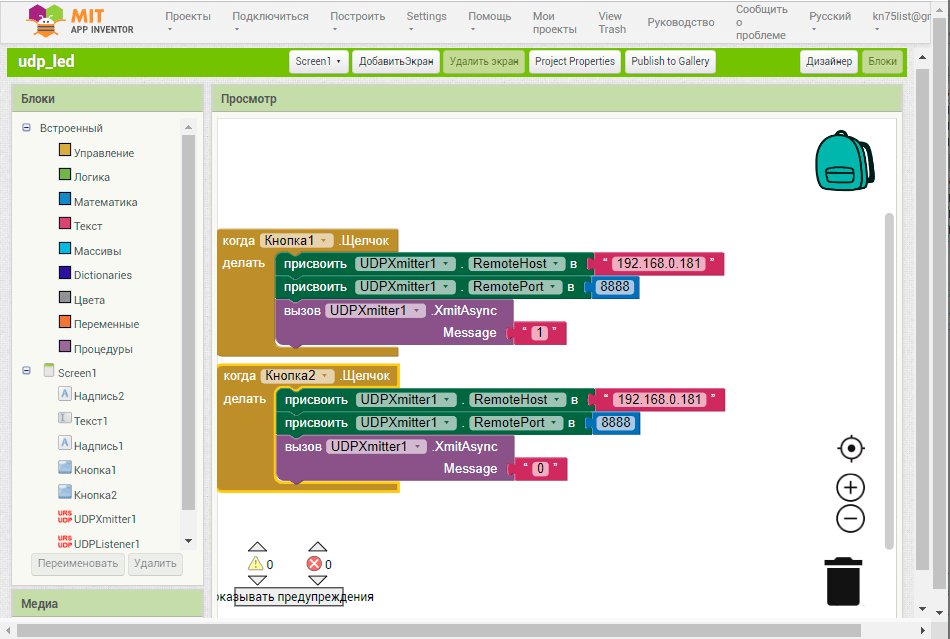Collapse the Screen1 component tree
Image resolution: width=950 pixels, height=639 pixels.
(x=26, y=372)
